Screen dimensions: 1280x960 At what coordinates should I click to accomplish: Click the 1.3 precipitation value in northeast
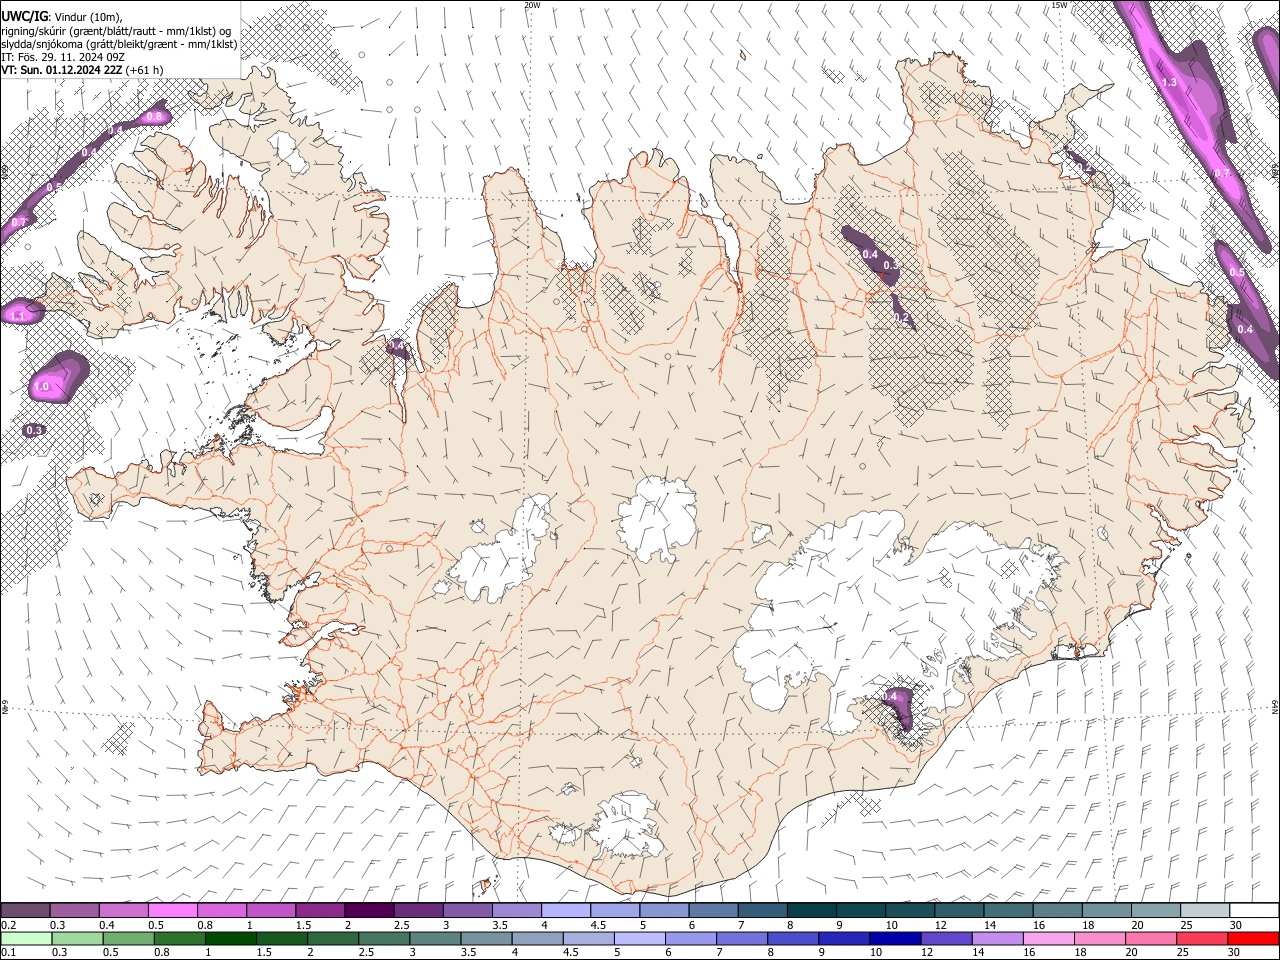pos(1169,82)
